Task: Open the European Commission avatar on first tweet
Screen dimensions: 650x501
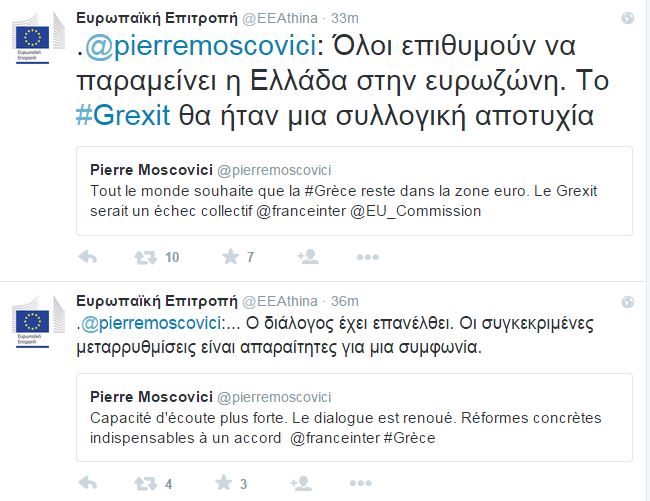Action: [35, 38]
